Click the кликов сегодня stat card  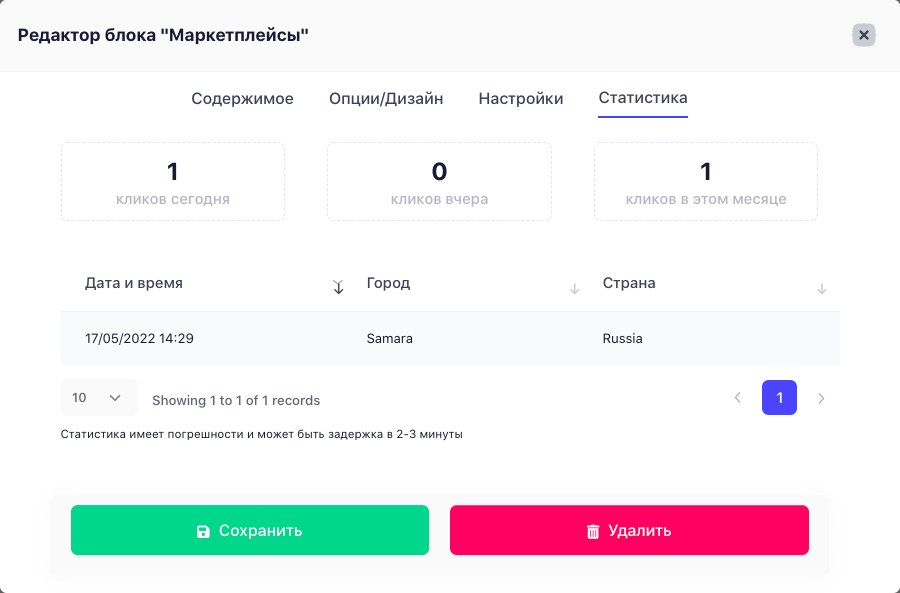click(173, 181)
